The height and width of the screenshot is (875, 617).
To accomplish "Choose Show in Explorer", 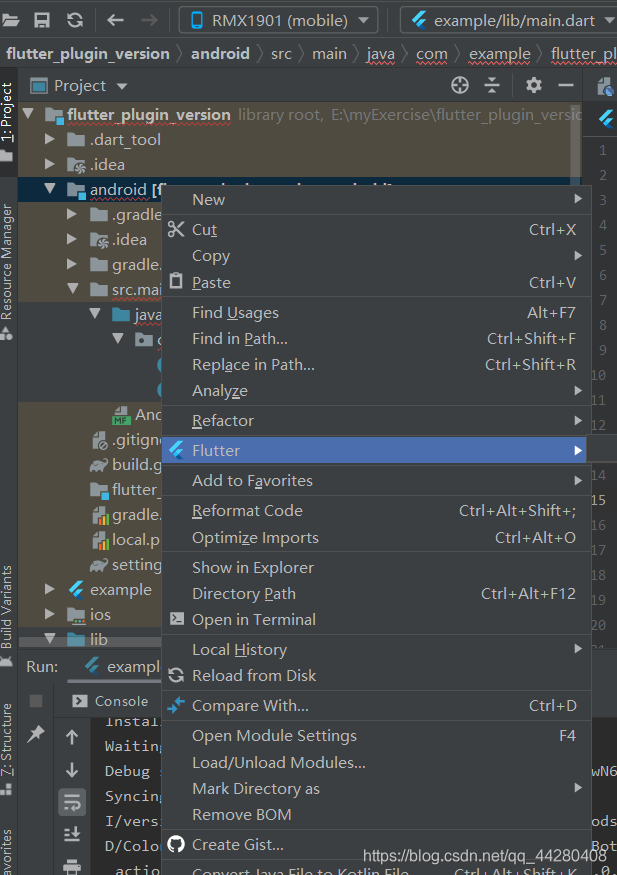I will tap(376, 568).
